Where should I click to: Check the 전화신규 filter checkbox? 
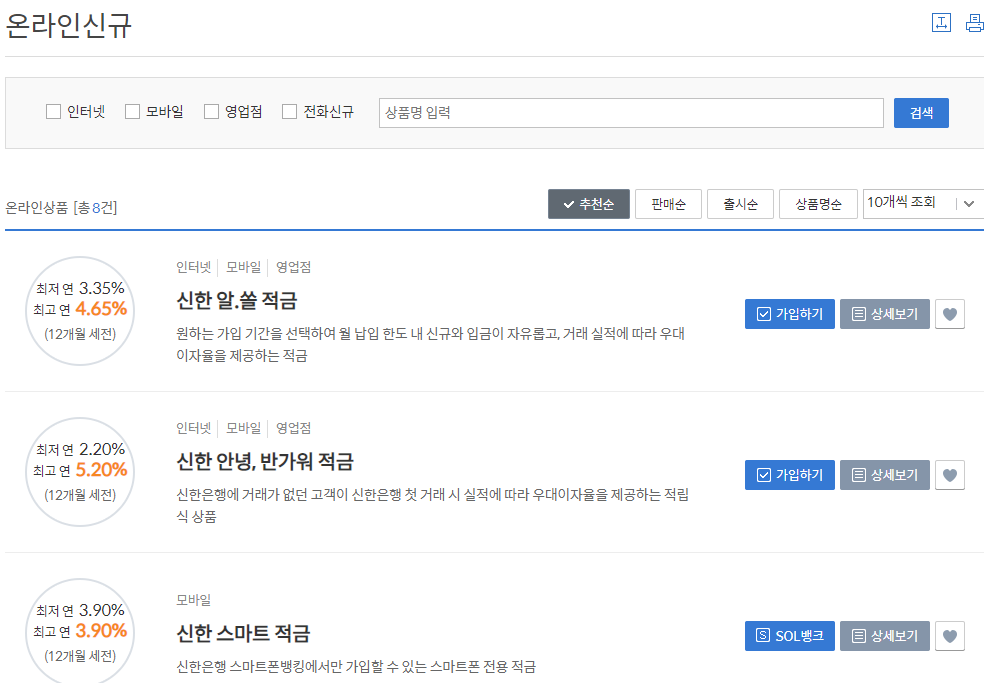pyautogui.click(x=289, y=112)
